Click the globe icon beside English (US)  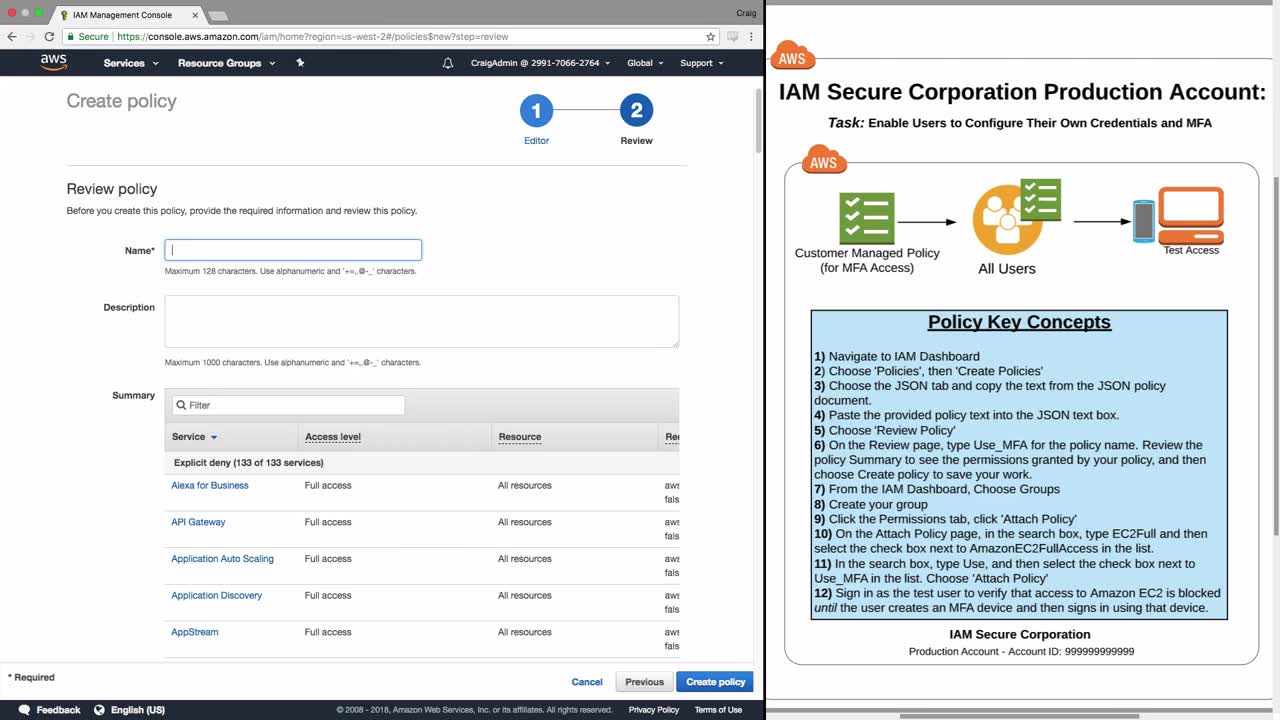pos(99,710)
